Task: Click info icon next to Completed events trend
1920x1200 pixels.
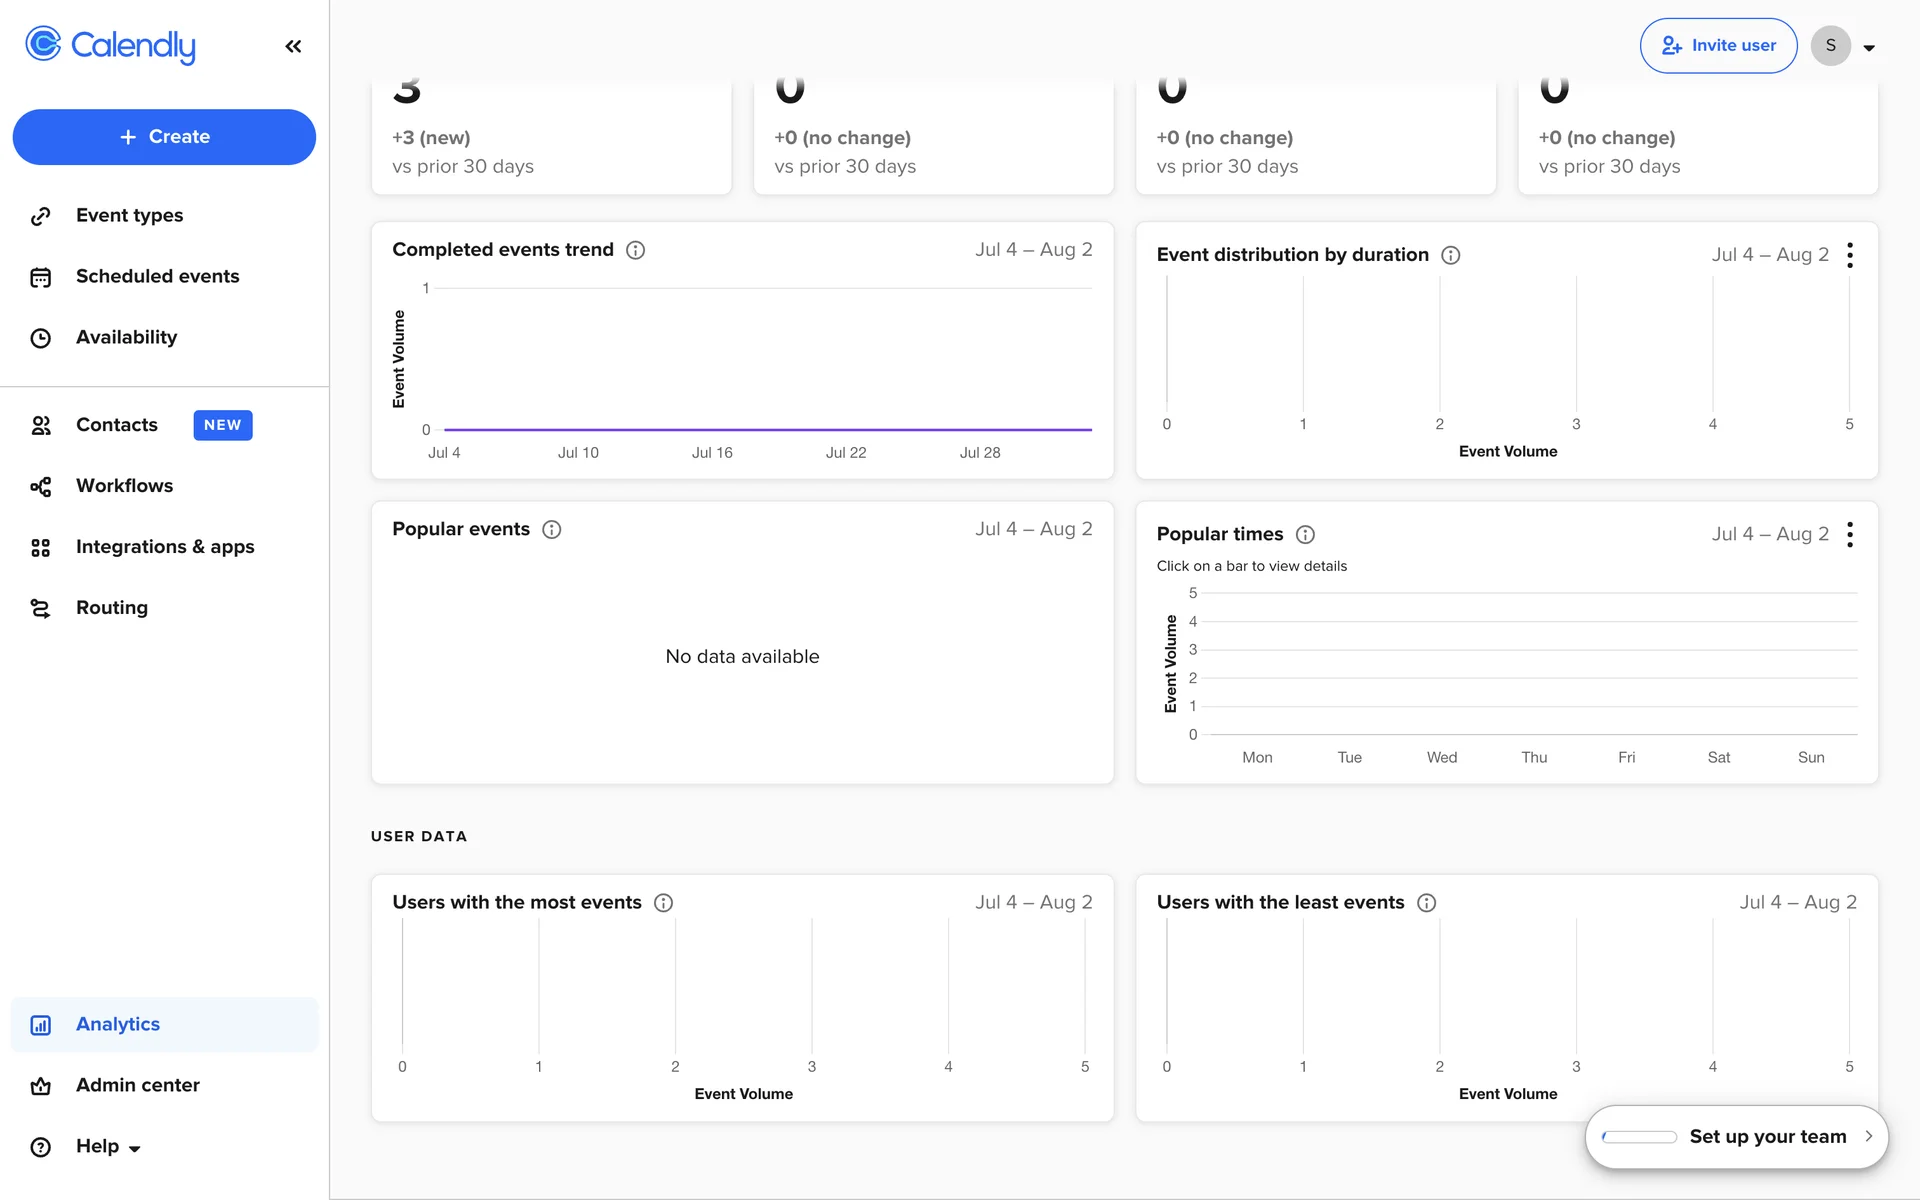Action: click(635, 250)
